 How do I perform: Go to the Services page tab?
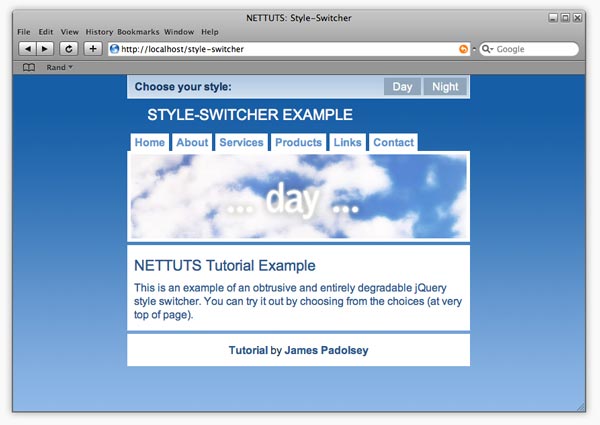coord(241,143)
